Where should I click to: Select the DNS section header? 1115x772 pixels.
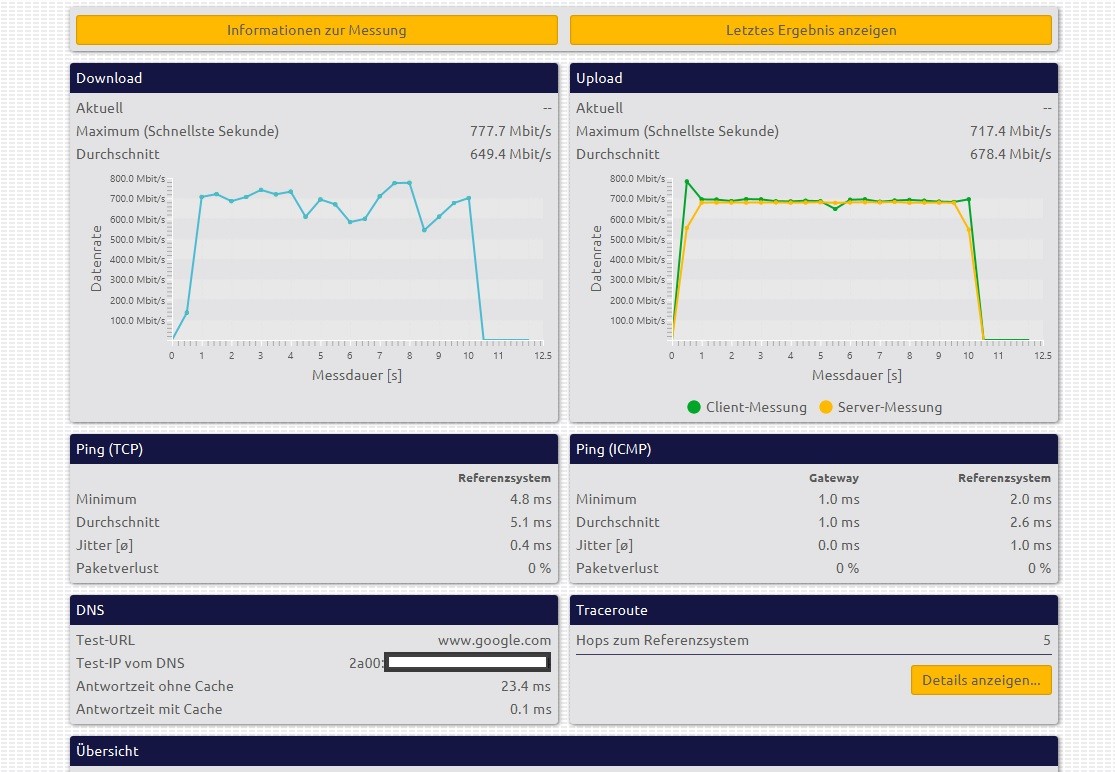click(313, 610)
